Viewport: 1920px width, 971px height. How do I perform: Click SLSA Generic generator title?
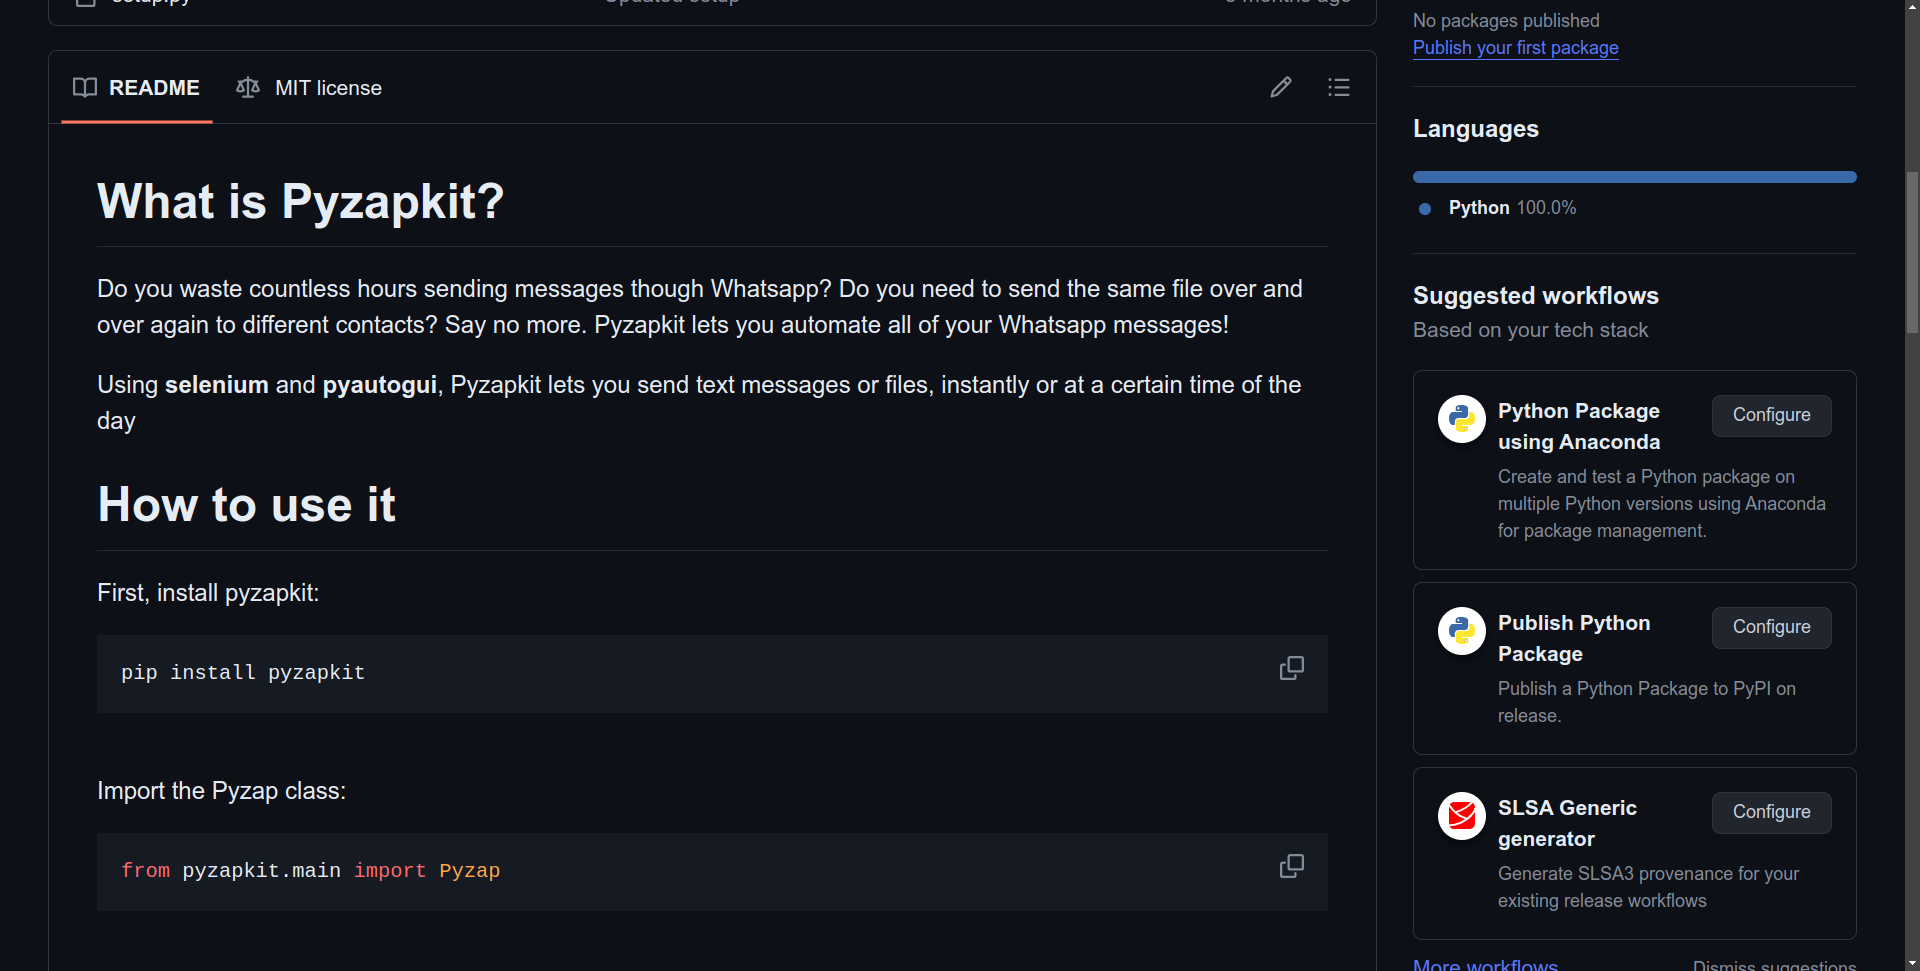(1567, 823)
